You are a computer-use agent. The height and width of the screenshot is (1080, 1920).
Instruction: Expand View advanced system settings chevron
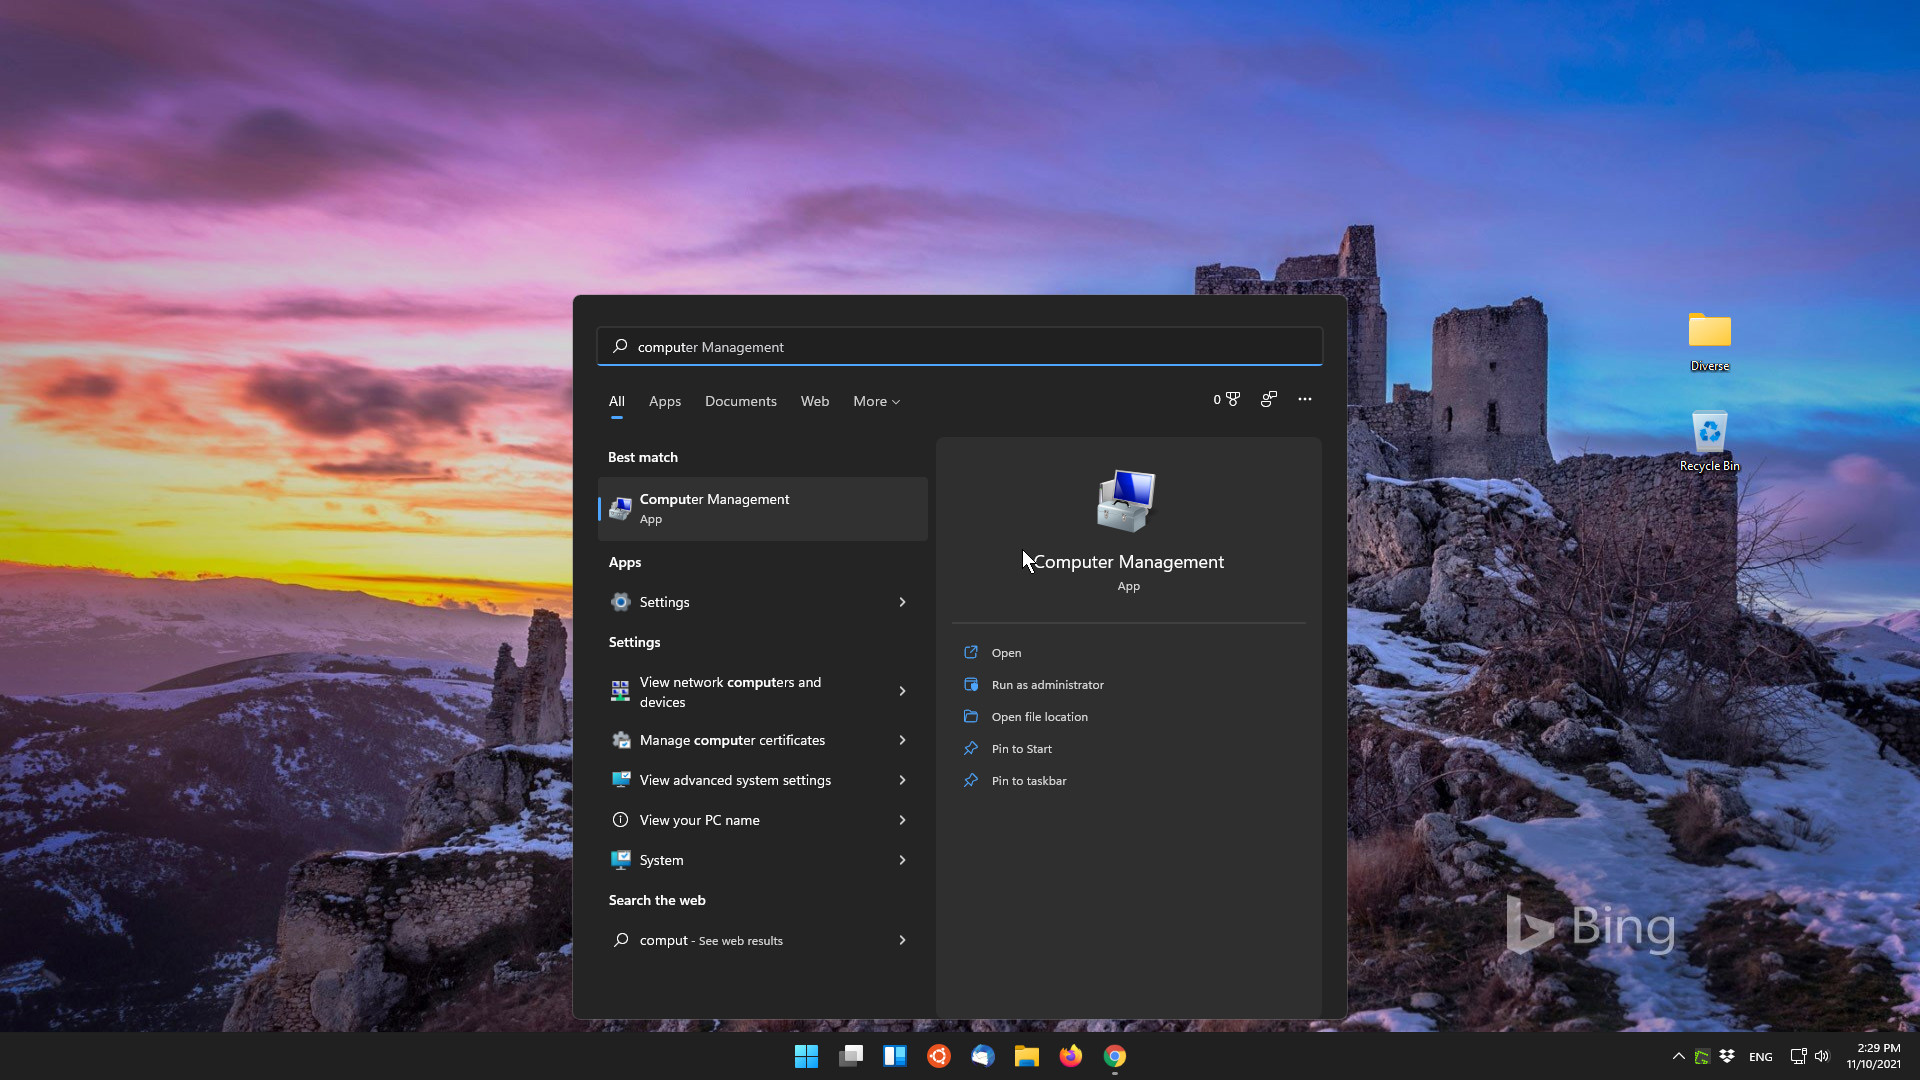pyautogui.click(x=902, y=780)
